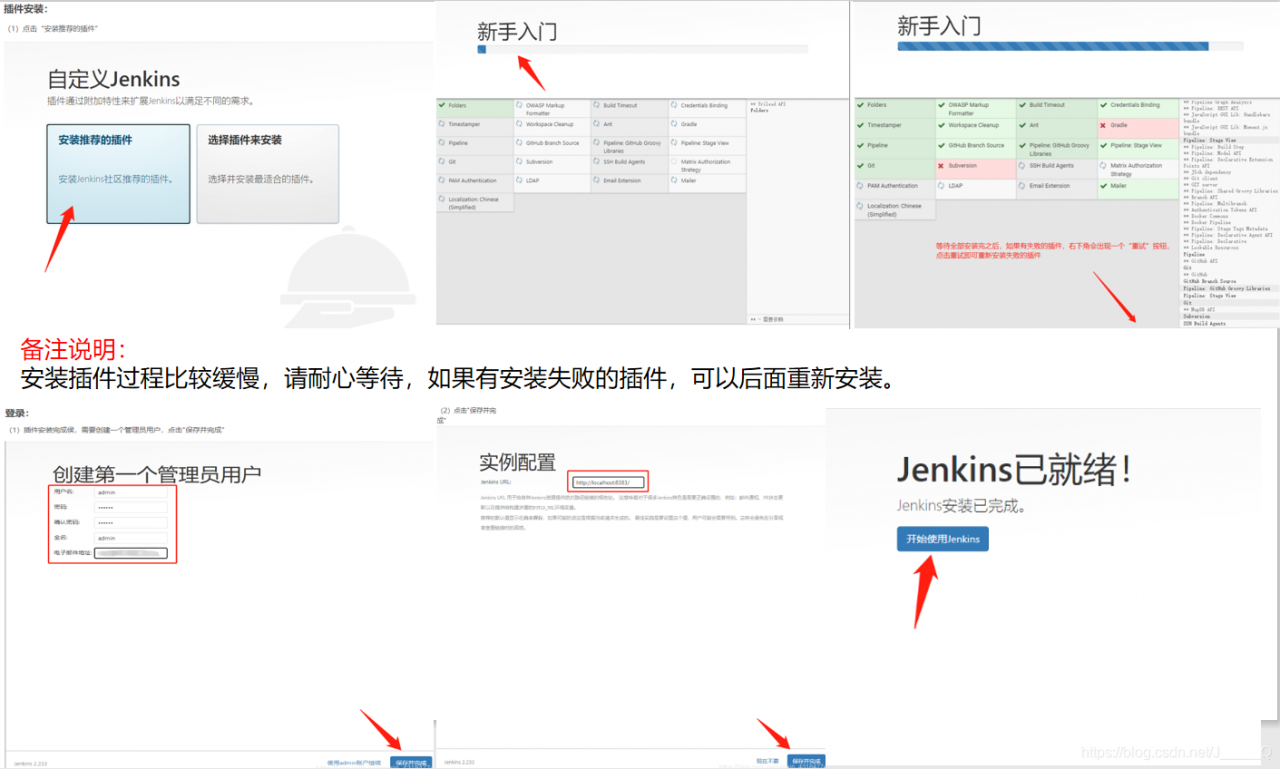Viewport: 1280px width, 769px height.
Task: Click the spinner beside Subversion in early-progress panel
Action: [520, 162]
